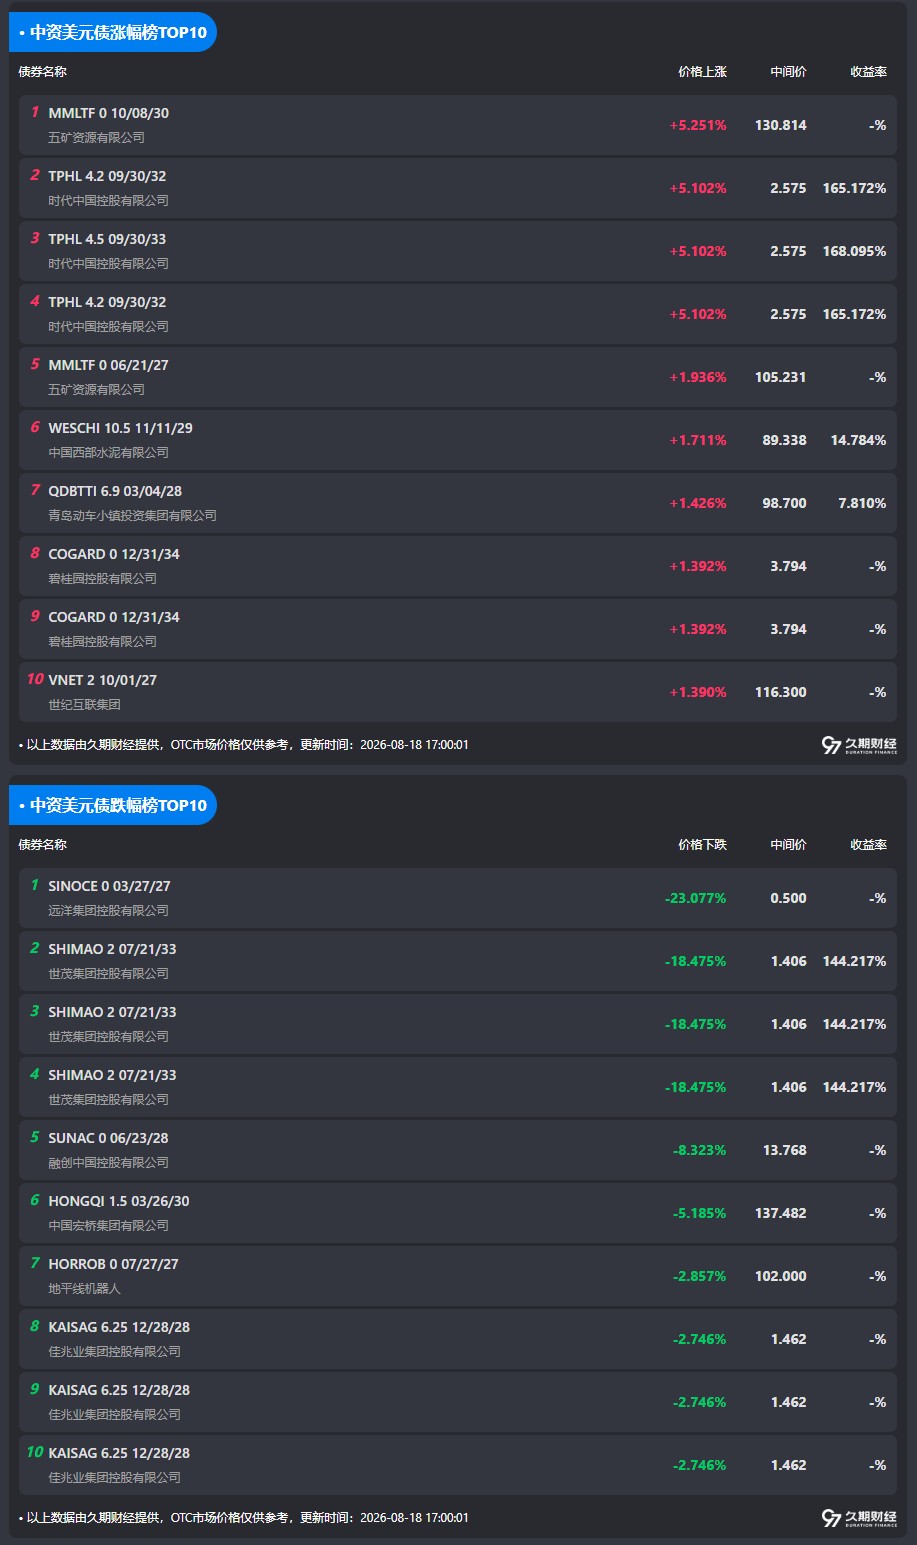
Task: Click issuer name 世纪互联集团
Action: (x=85, y=705)
